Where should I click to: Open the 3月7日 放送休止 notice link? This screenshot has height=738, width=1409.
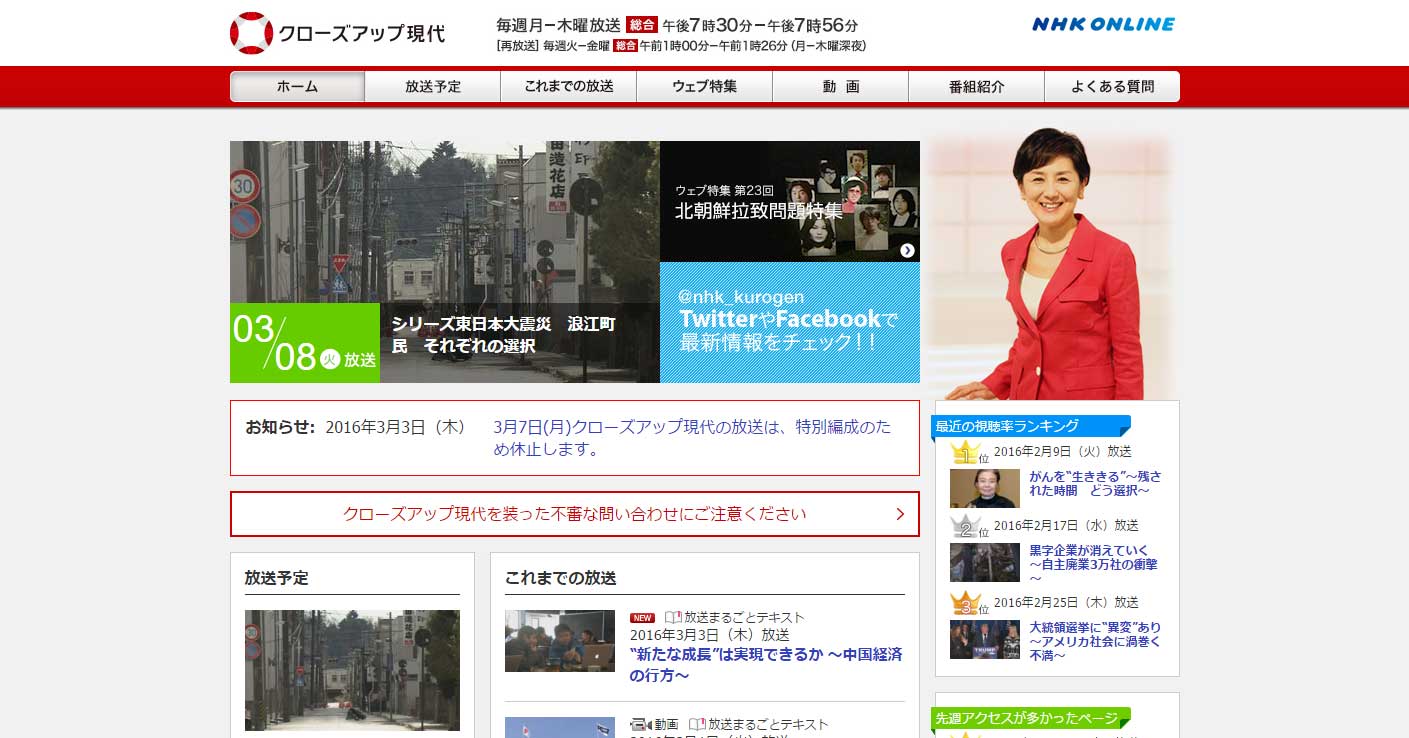[x=692, y=438]
